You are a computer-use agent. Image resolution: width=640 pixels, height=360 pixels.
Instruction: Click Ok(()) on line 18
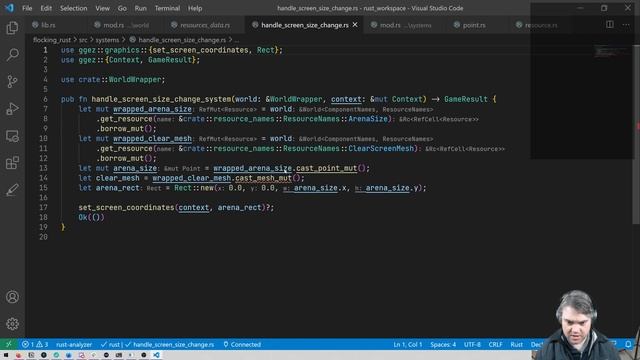coord(91,217)
